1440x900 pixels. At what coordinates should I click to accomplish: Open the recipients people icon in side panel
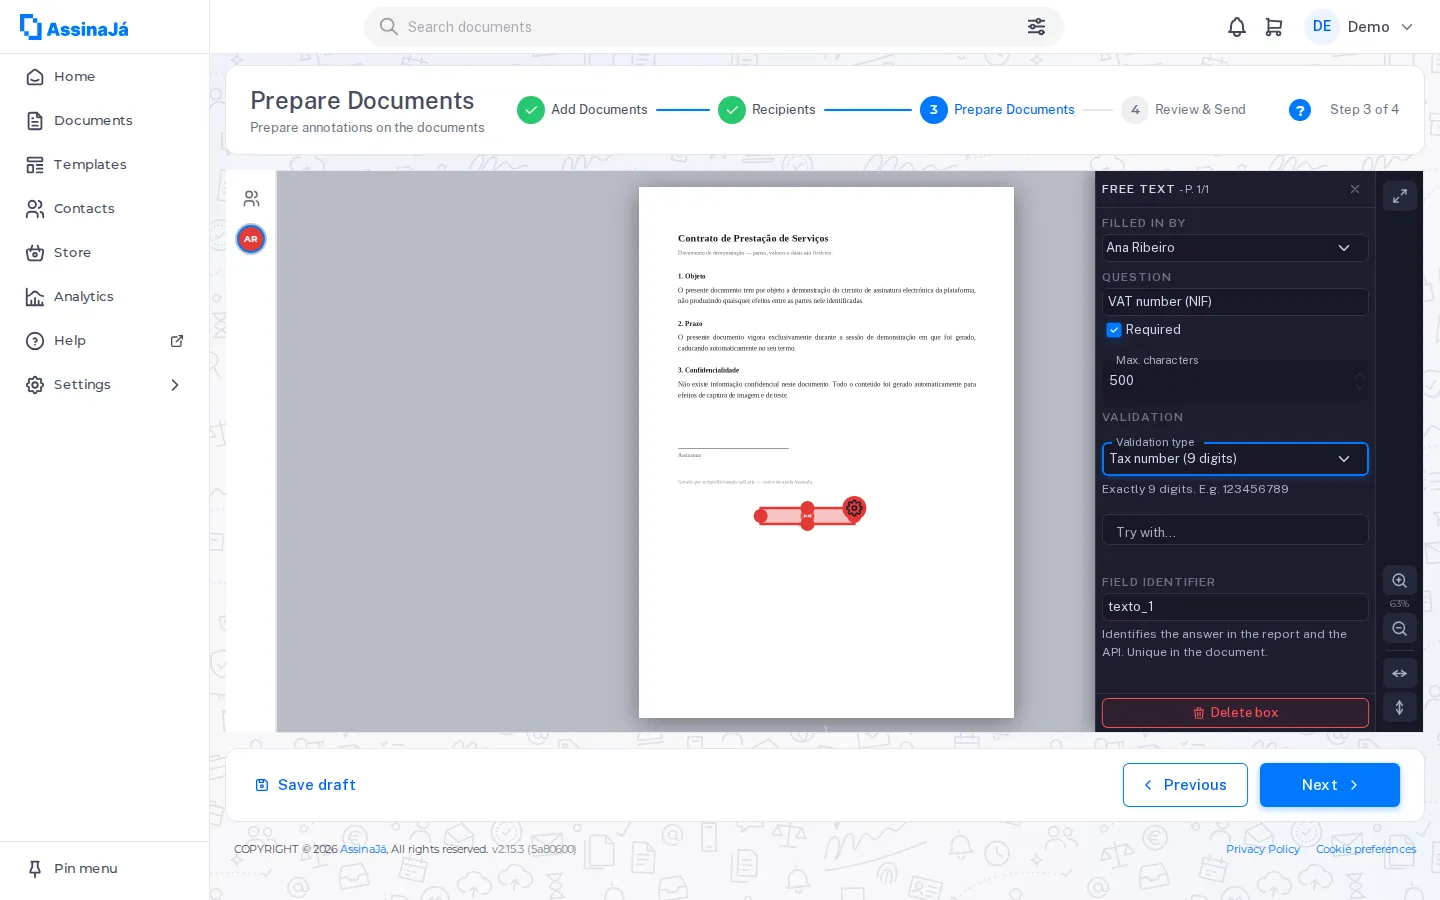[x=251, y=198]
